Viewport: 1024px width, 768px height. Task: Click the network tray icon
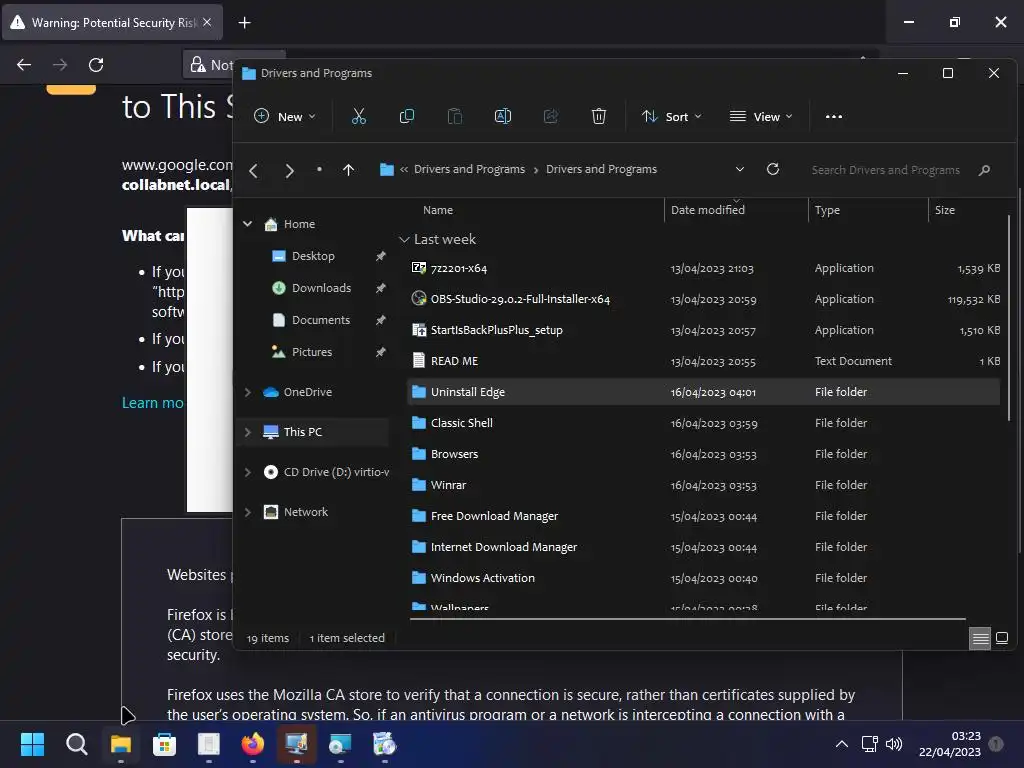click(x=869, y=744)
